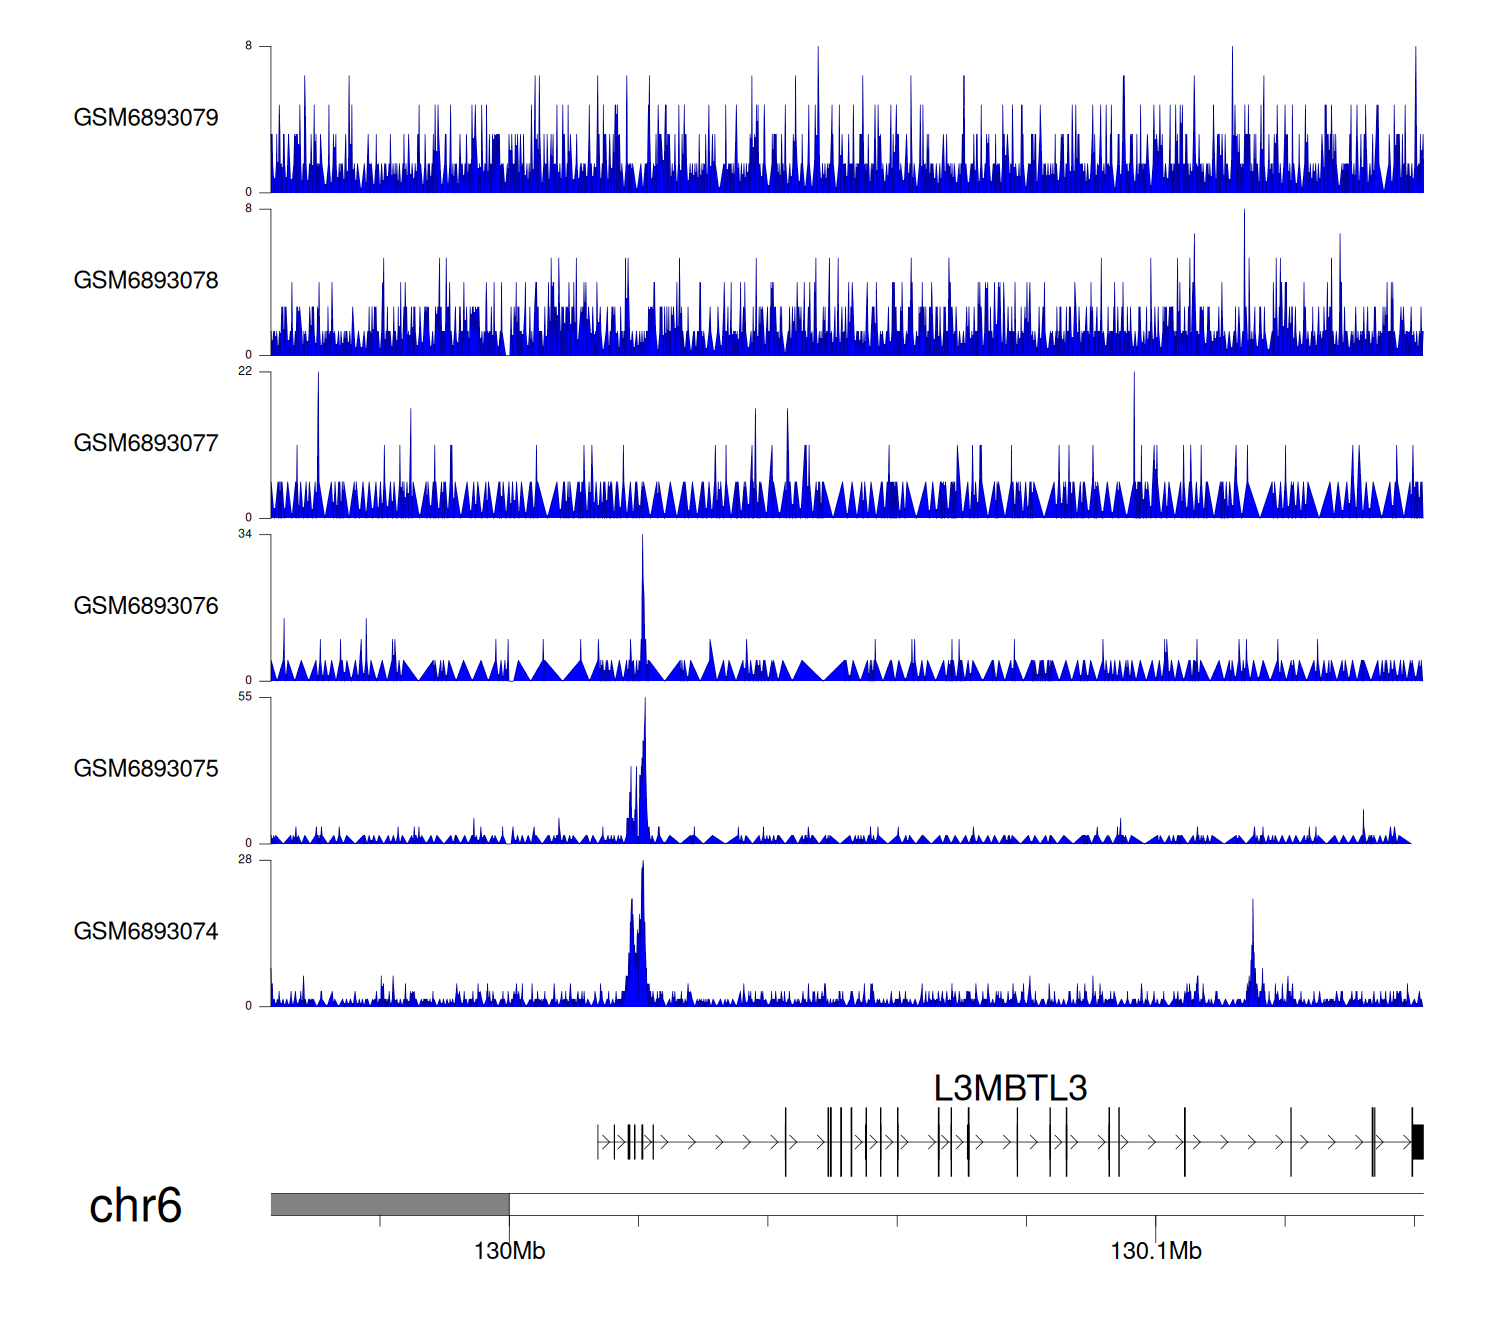Click the 130Mb axis position label
The image size is (1500, 1320).
pos(509,1251)
